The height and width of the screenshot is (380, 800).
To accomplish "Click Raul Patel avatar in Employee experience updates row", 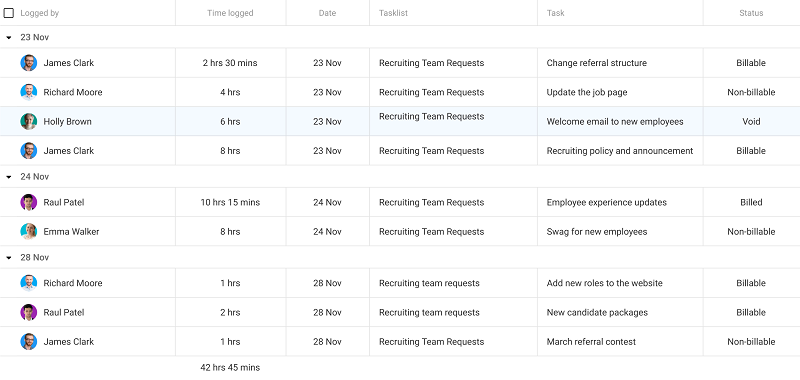I will pos(29,202).
